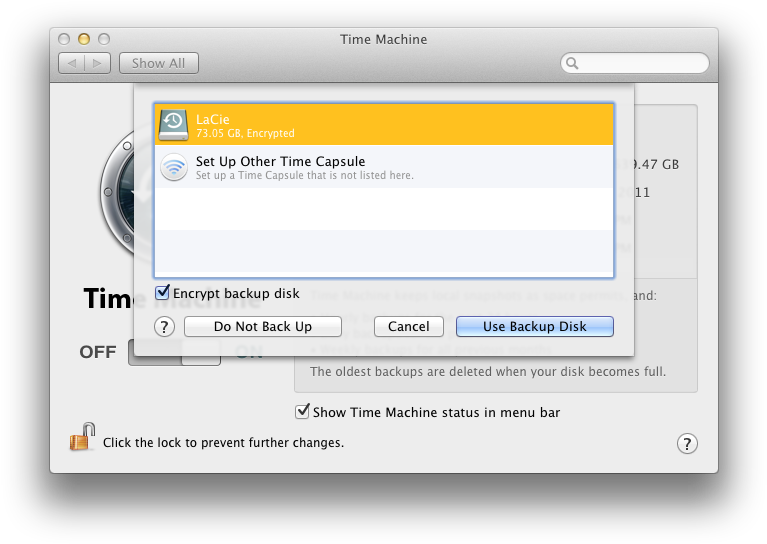767x544 pixels.
Task: Go back with the left arrow
Action: pyautogui.click(x=72, y=63)
